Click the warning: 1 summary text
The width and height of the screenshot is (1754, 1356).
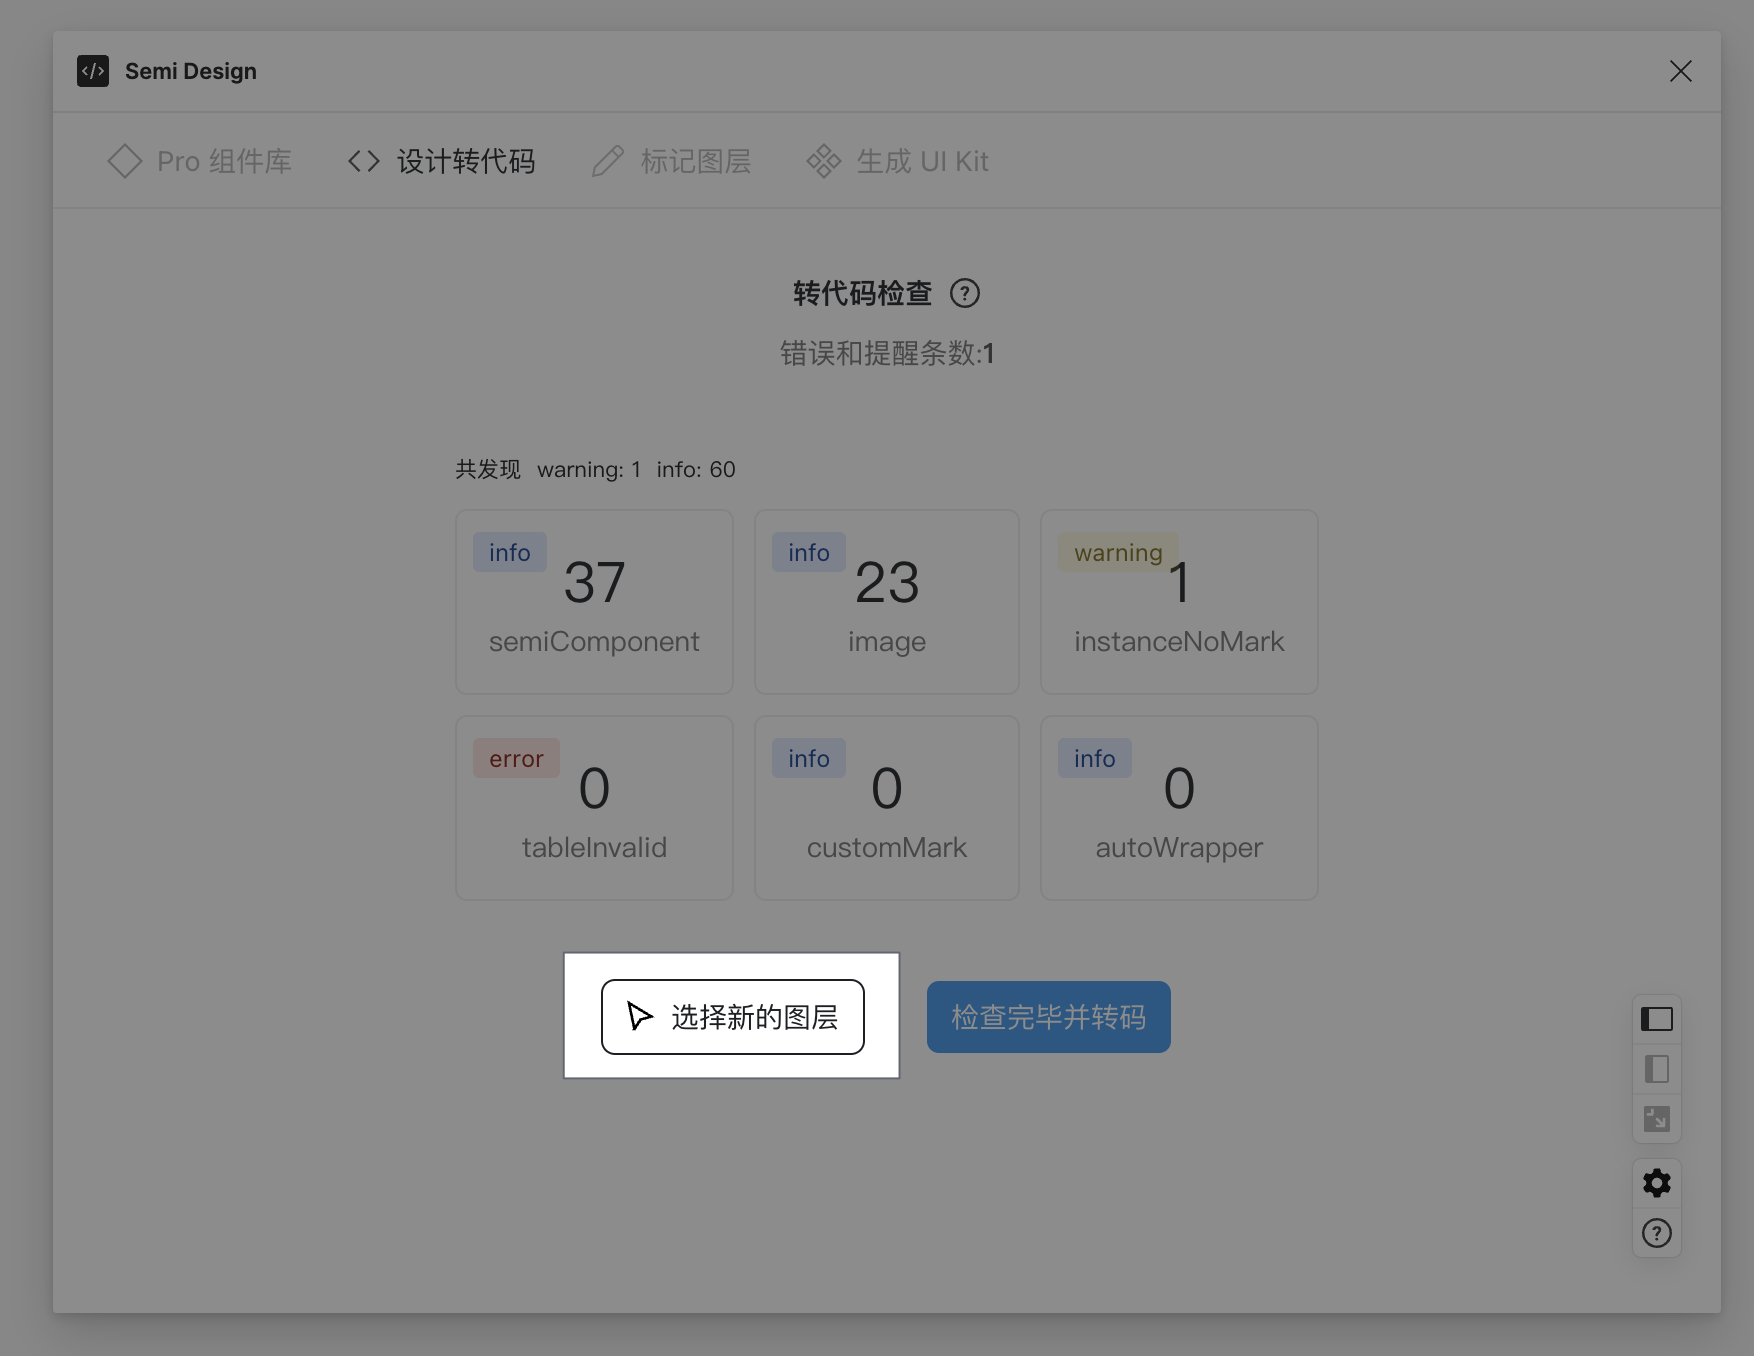[589, 469]
